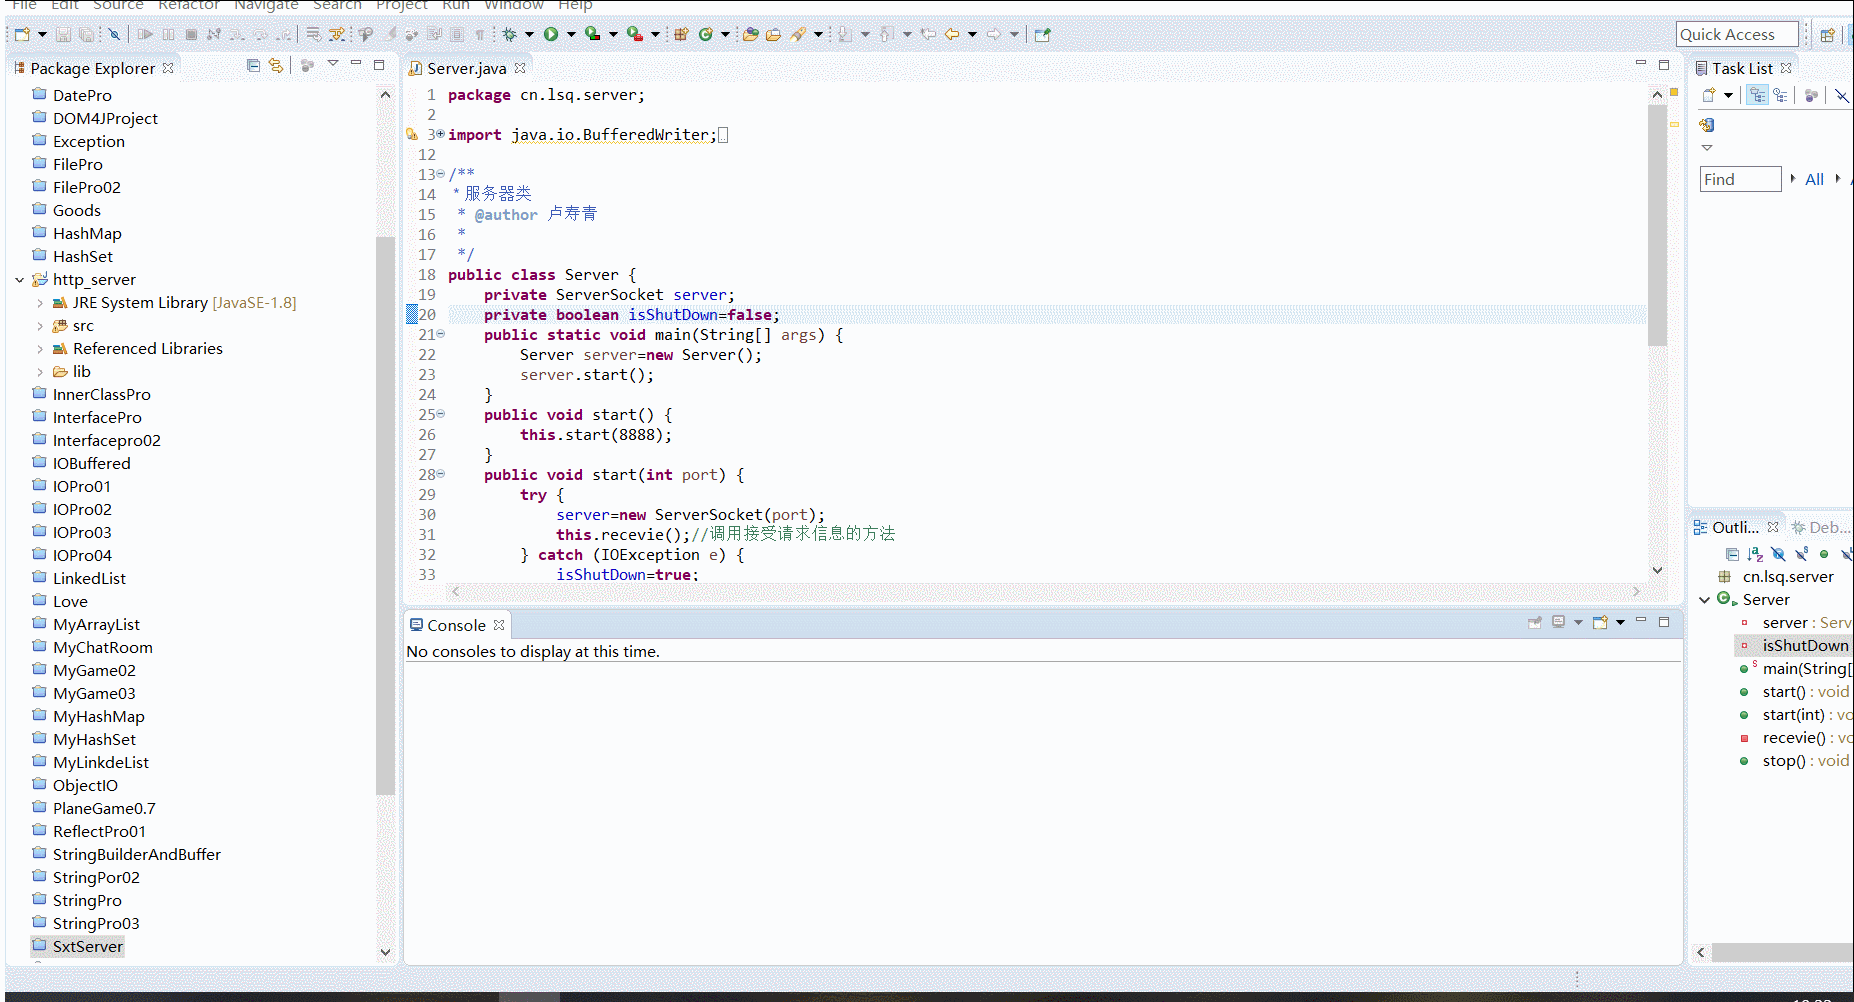Click Synchronize Changed icon in Task List
The height and width of the screenshot is (1002, 1854).
click(x=1707, y=125)
